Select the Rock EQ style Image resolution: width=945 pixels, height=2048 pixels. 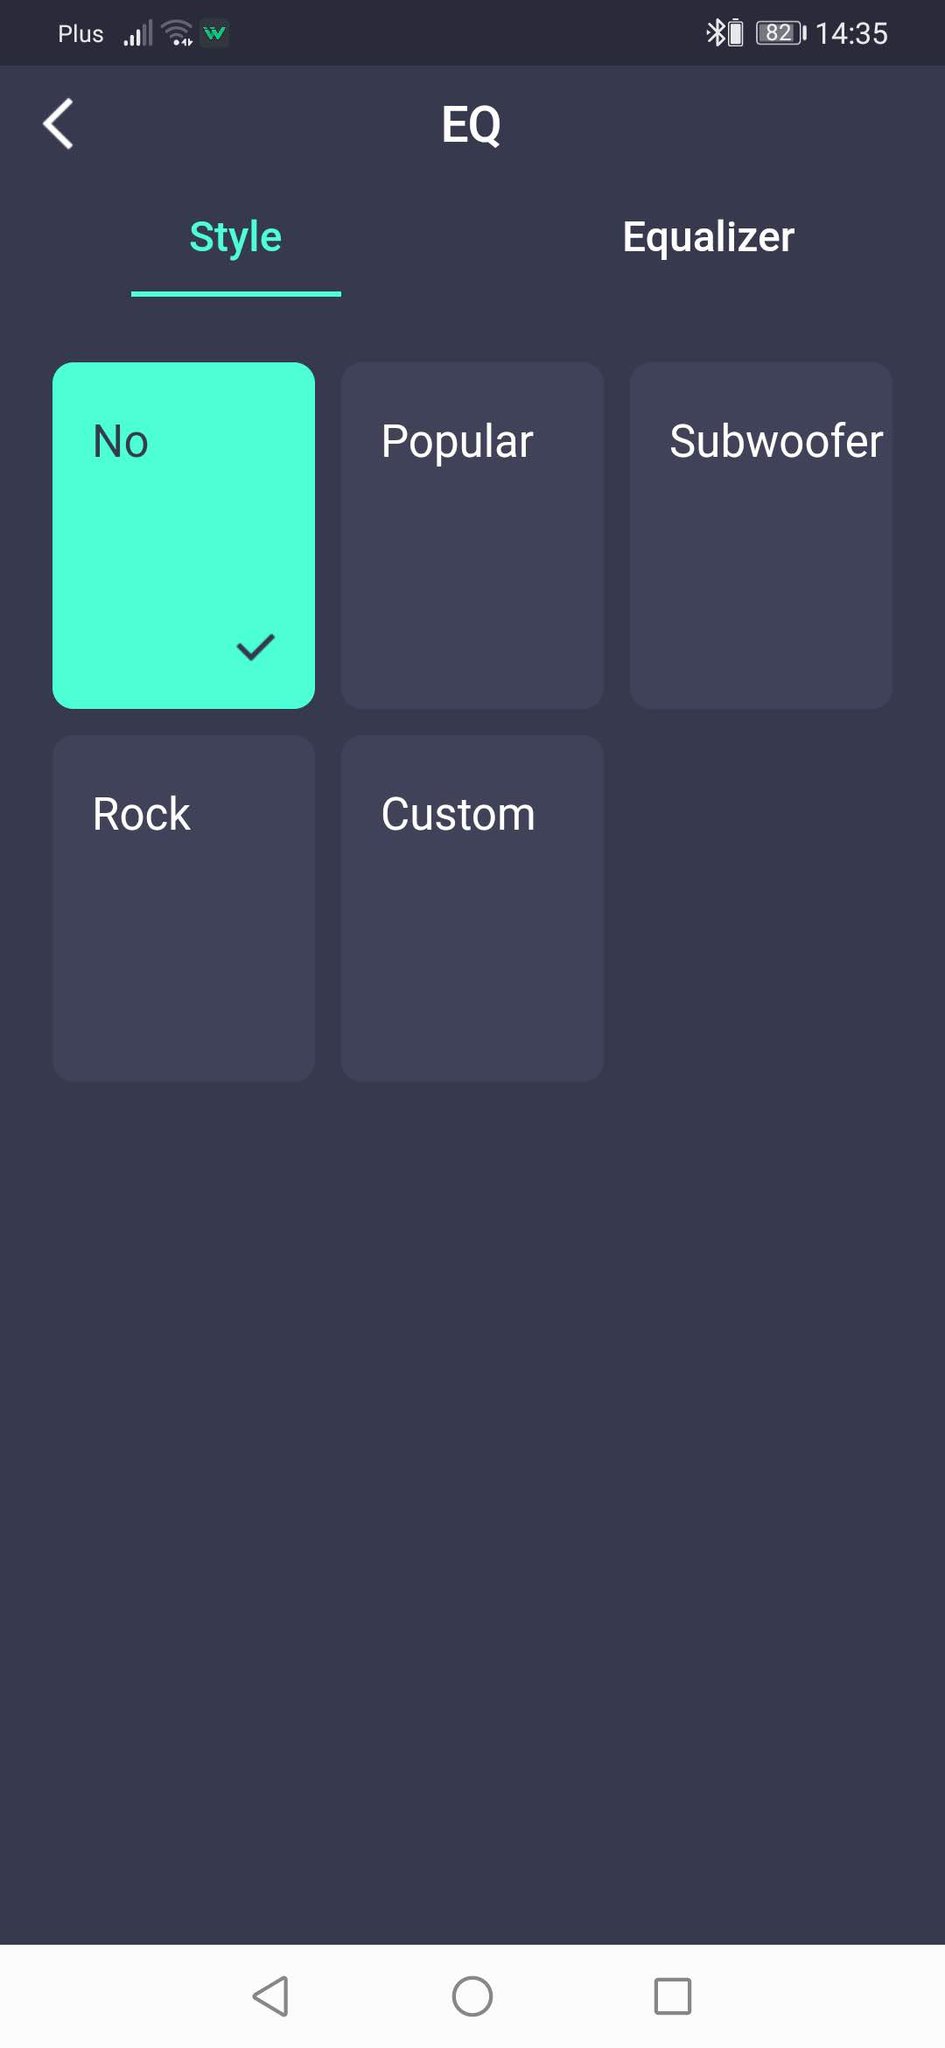(x=184, y=908)
